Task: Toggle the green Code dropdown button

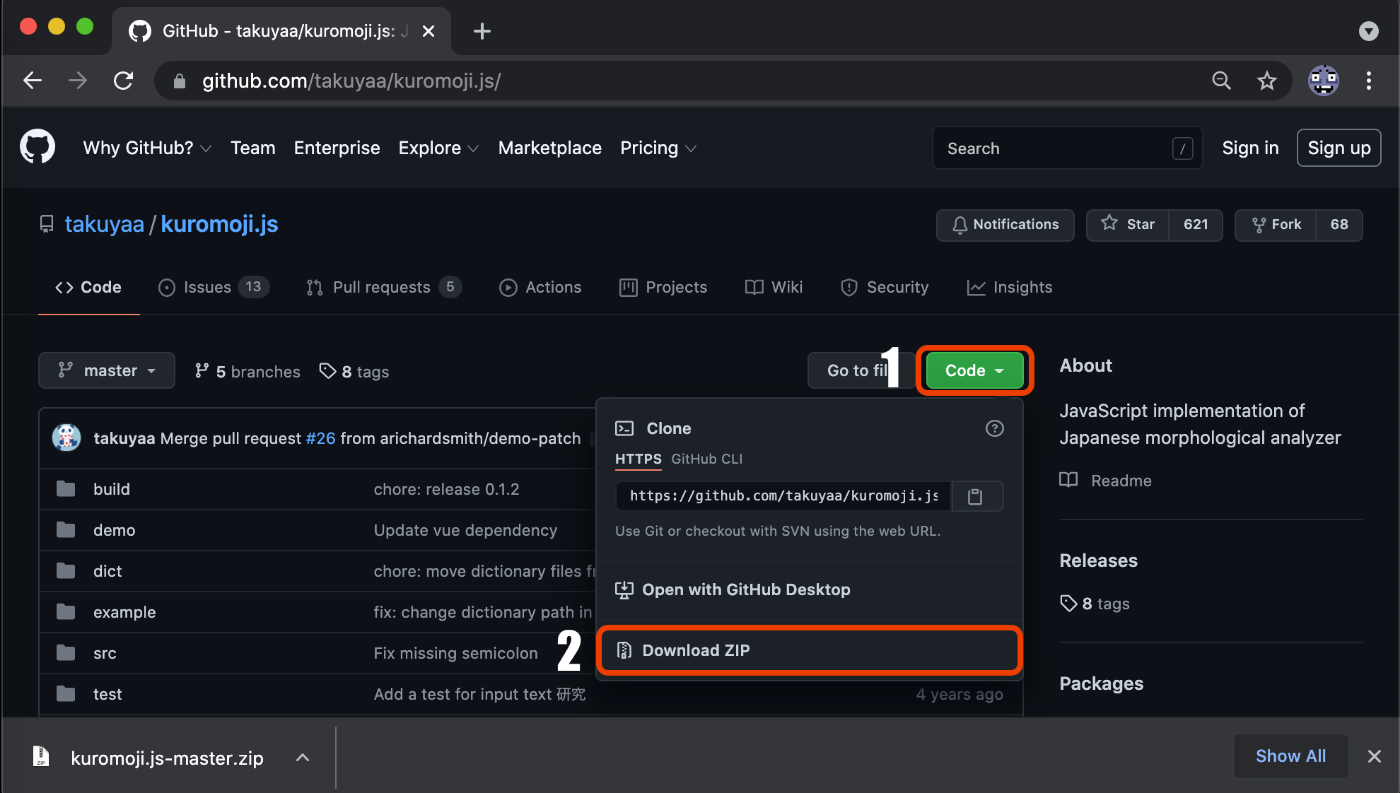Action: [x=975, y=370]
